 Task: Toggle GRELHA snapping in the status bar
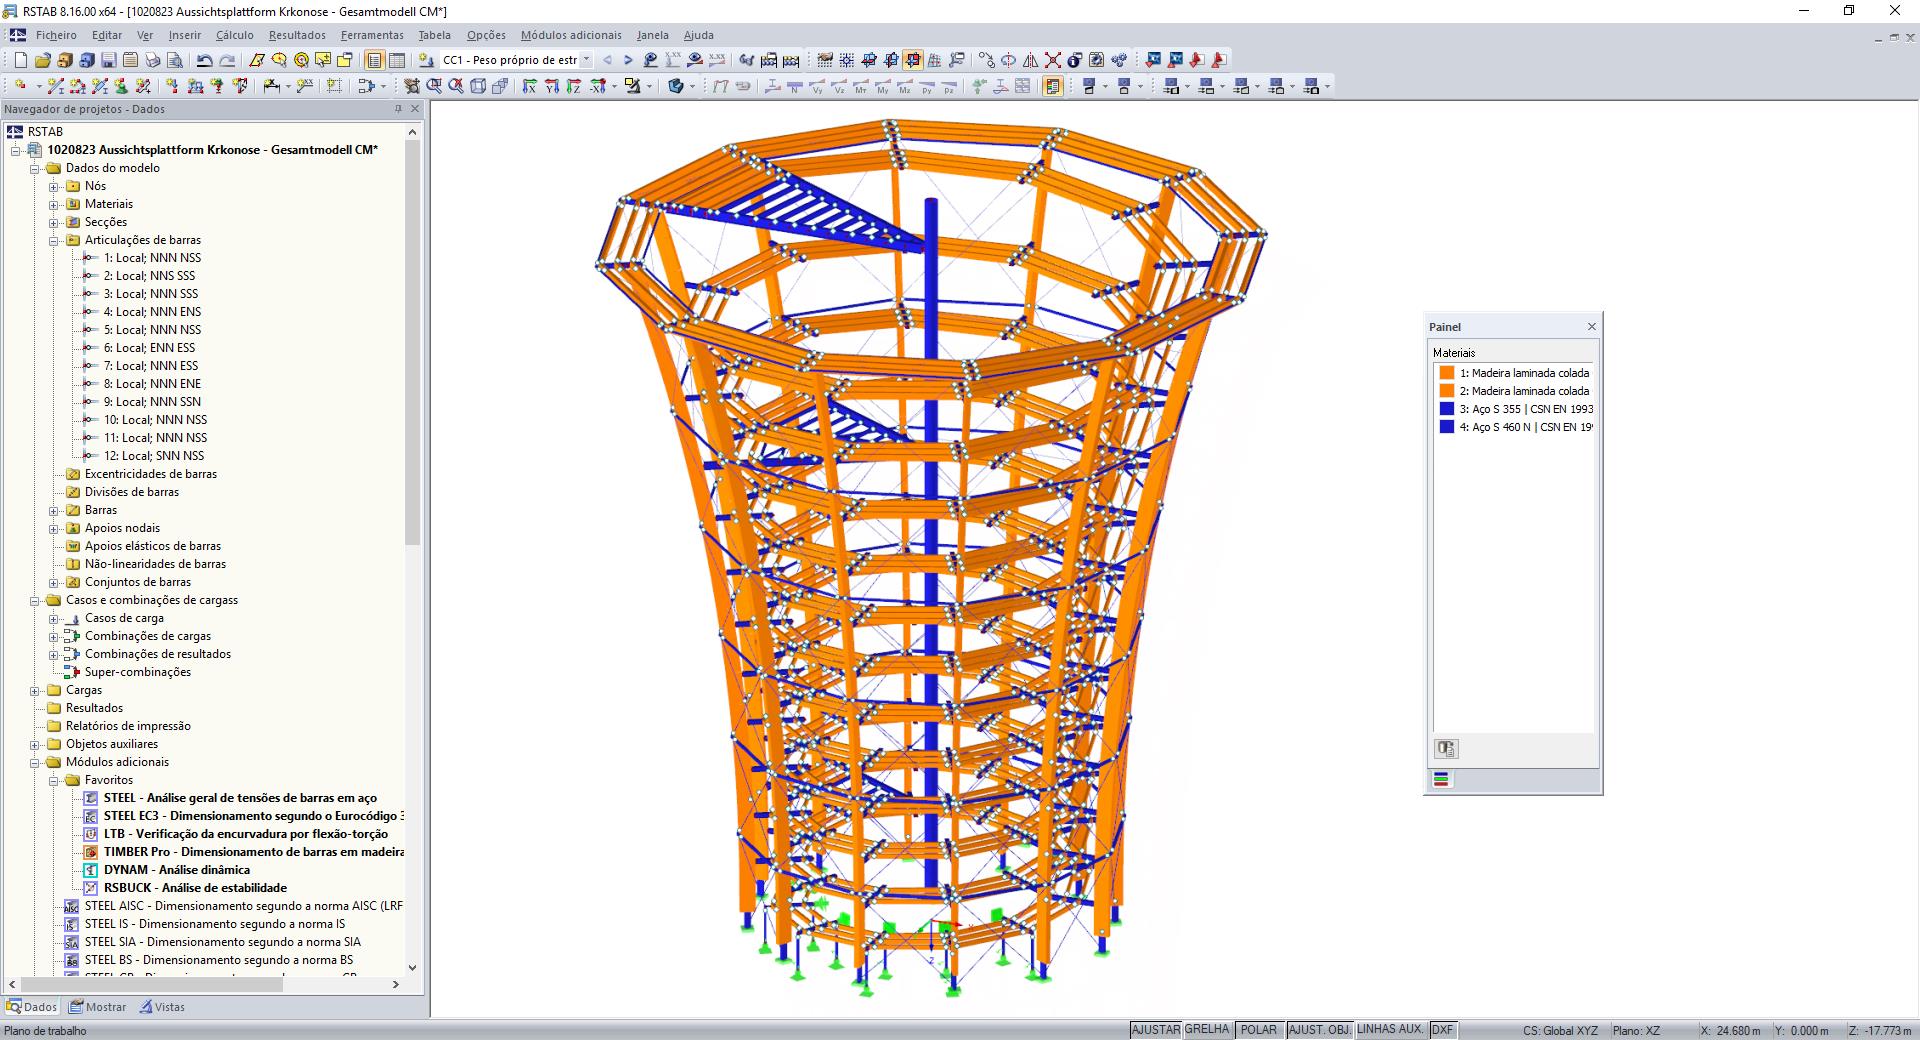1207,1030
